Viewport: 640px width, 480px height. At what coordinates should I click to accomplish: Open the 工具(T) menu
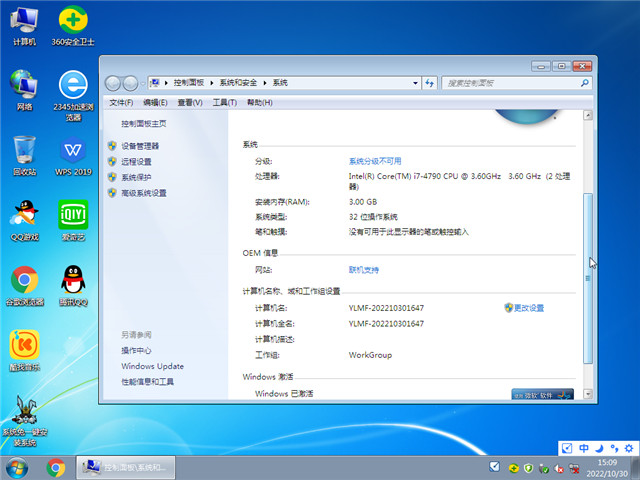click(x=224, y=103)
